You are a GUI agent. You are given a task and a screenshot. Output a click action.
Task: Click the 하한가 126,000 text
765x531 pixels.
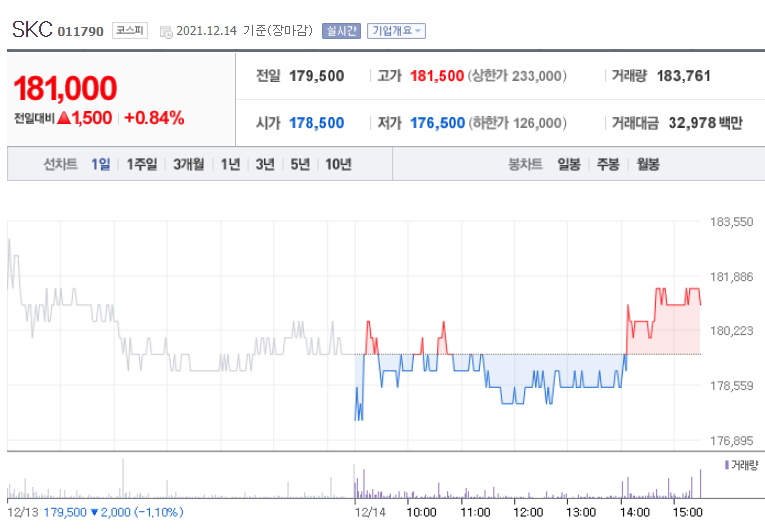(x=518, y=123)
